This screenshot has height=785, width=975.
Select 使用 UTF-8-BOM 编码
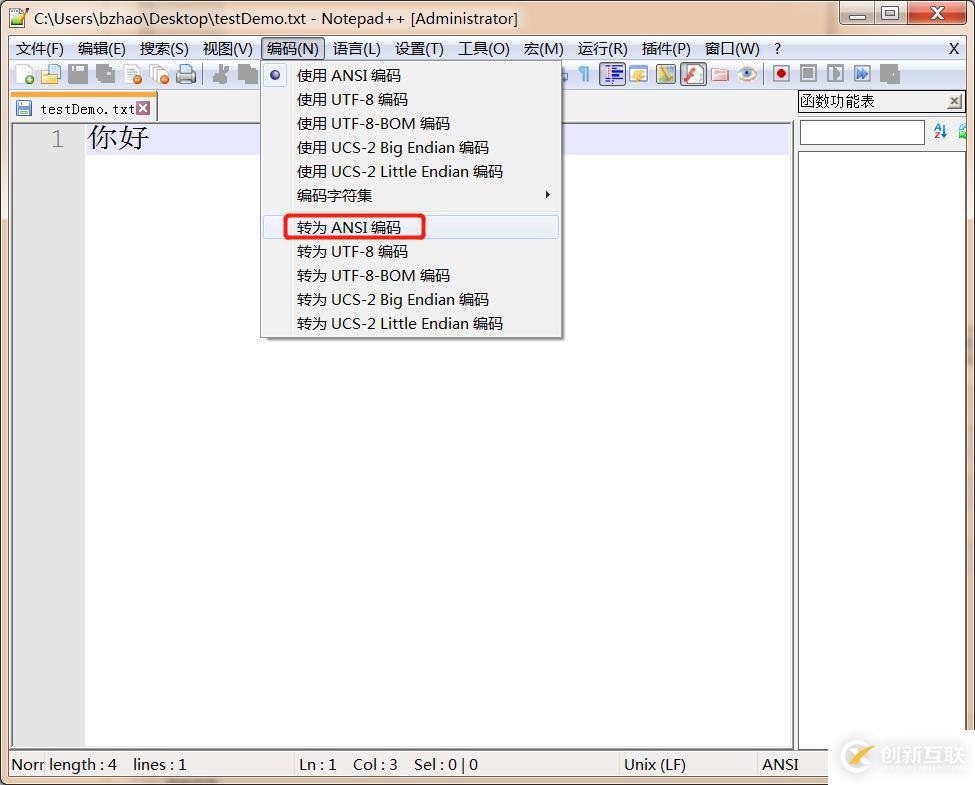click(411, 123)
